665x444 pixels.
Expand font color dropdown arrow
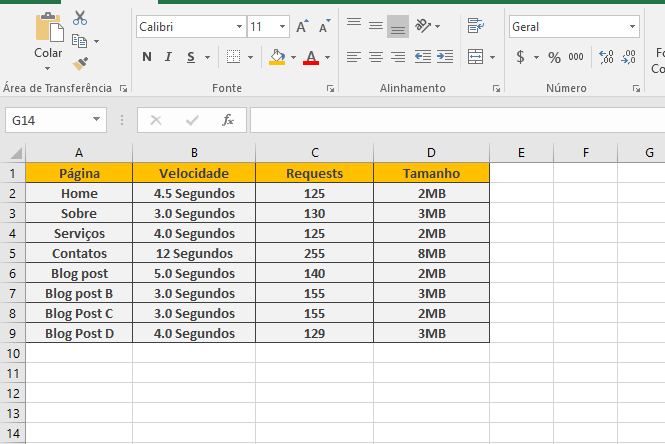pos(327,57)
